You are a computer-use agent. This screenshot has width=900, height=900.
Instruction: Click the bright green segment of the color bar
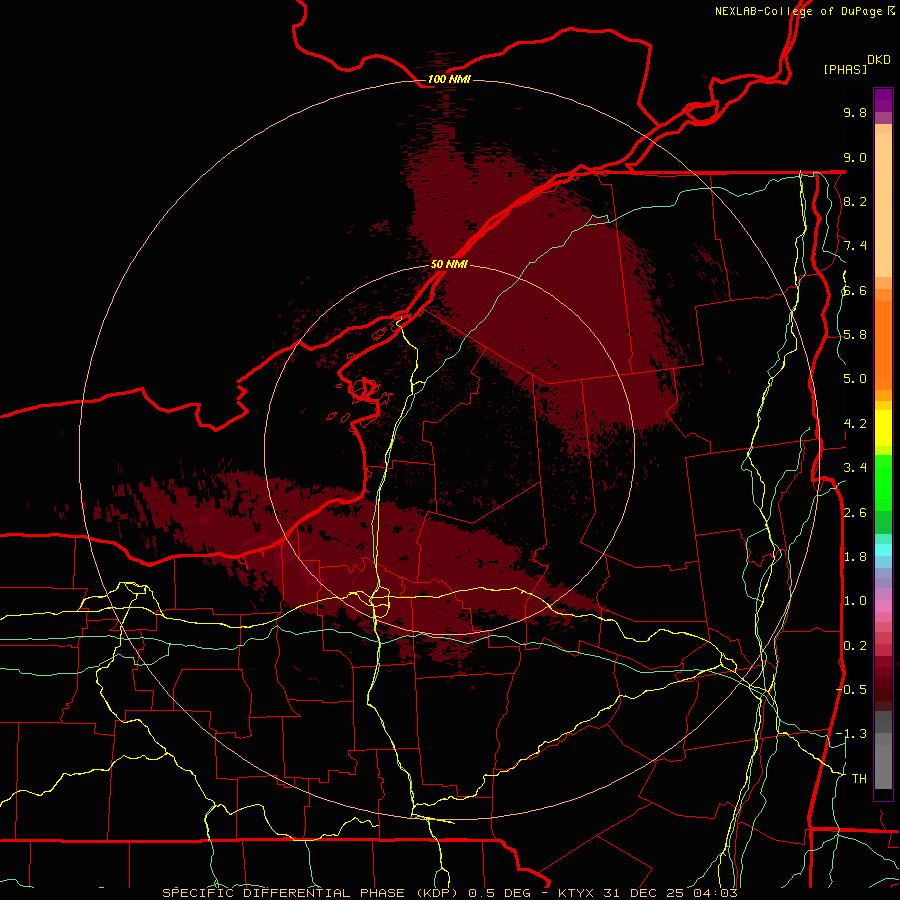pos(883,482)
